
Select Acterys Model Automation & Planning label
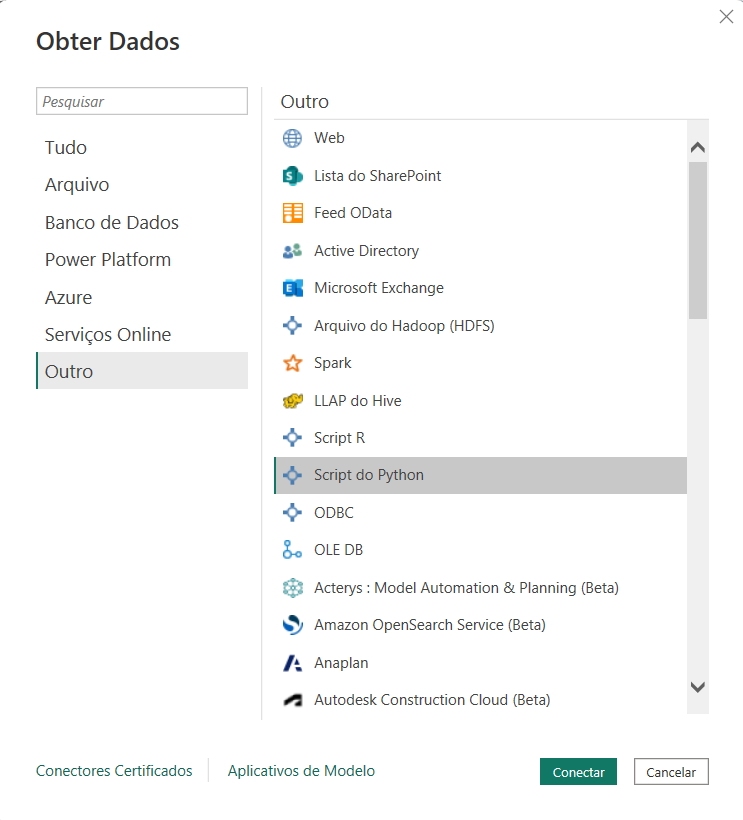point(466,588)
